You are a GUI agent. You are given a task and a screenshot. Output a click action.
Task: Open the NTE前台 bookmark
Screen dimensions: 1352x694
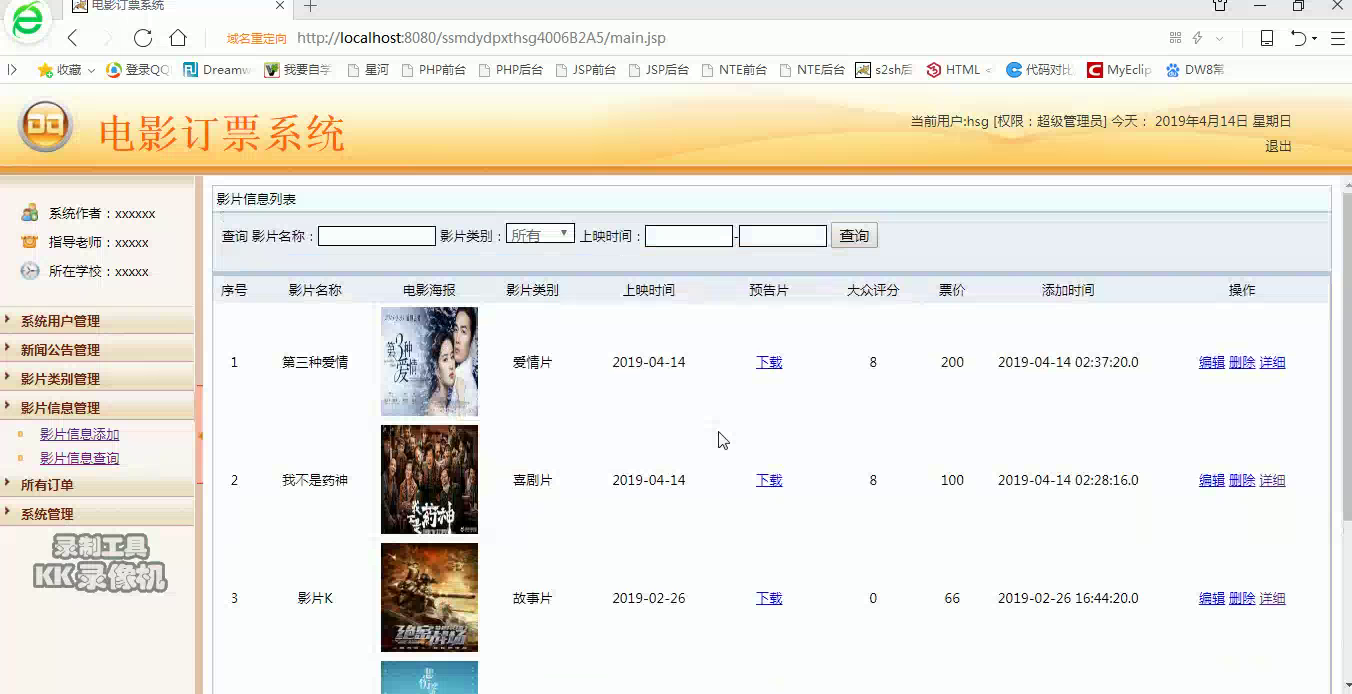click(x=735, y=70)
